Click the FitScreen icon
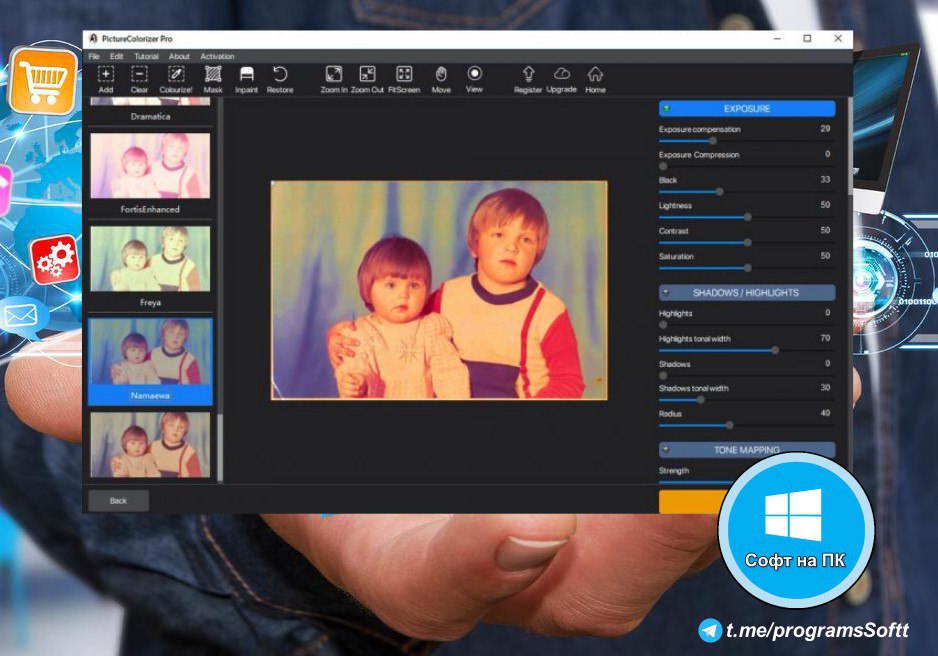This screenshot has height=656, width=938. pos(404,74)
